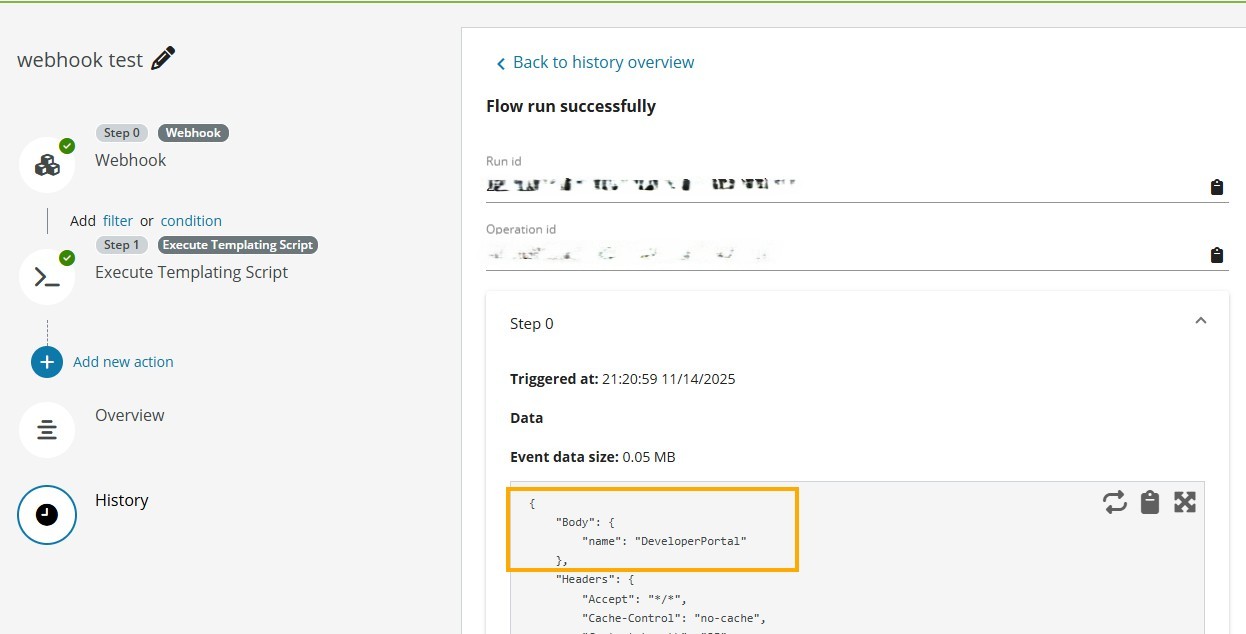Click the pencil icon beside webhook test
Screen dimensions: 1246x634
tap(163, 59)
